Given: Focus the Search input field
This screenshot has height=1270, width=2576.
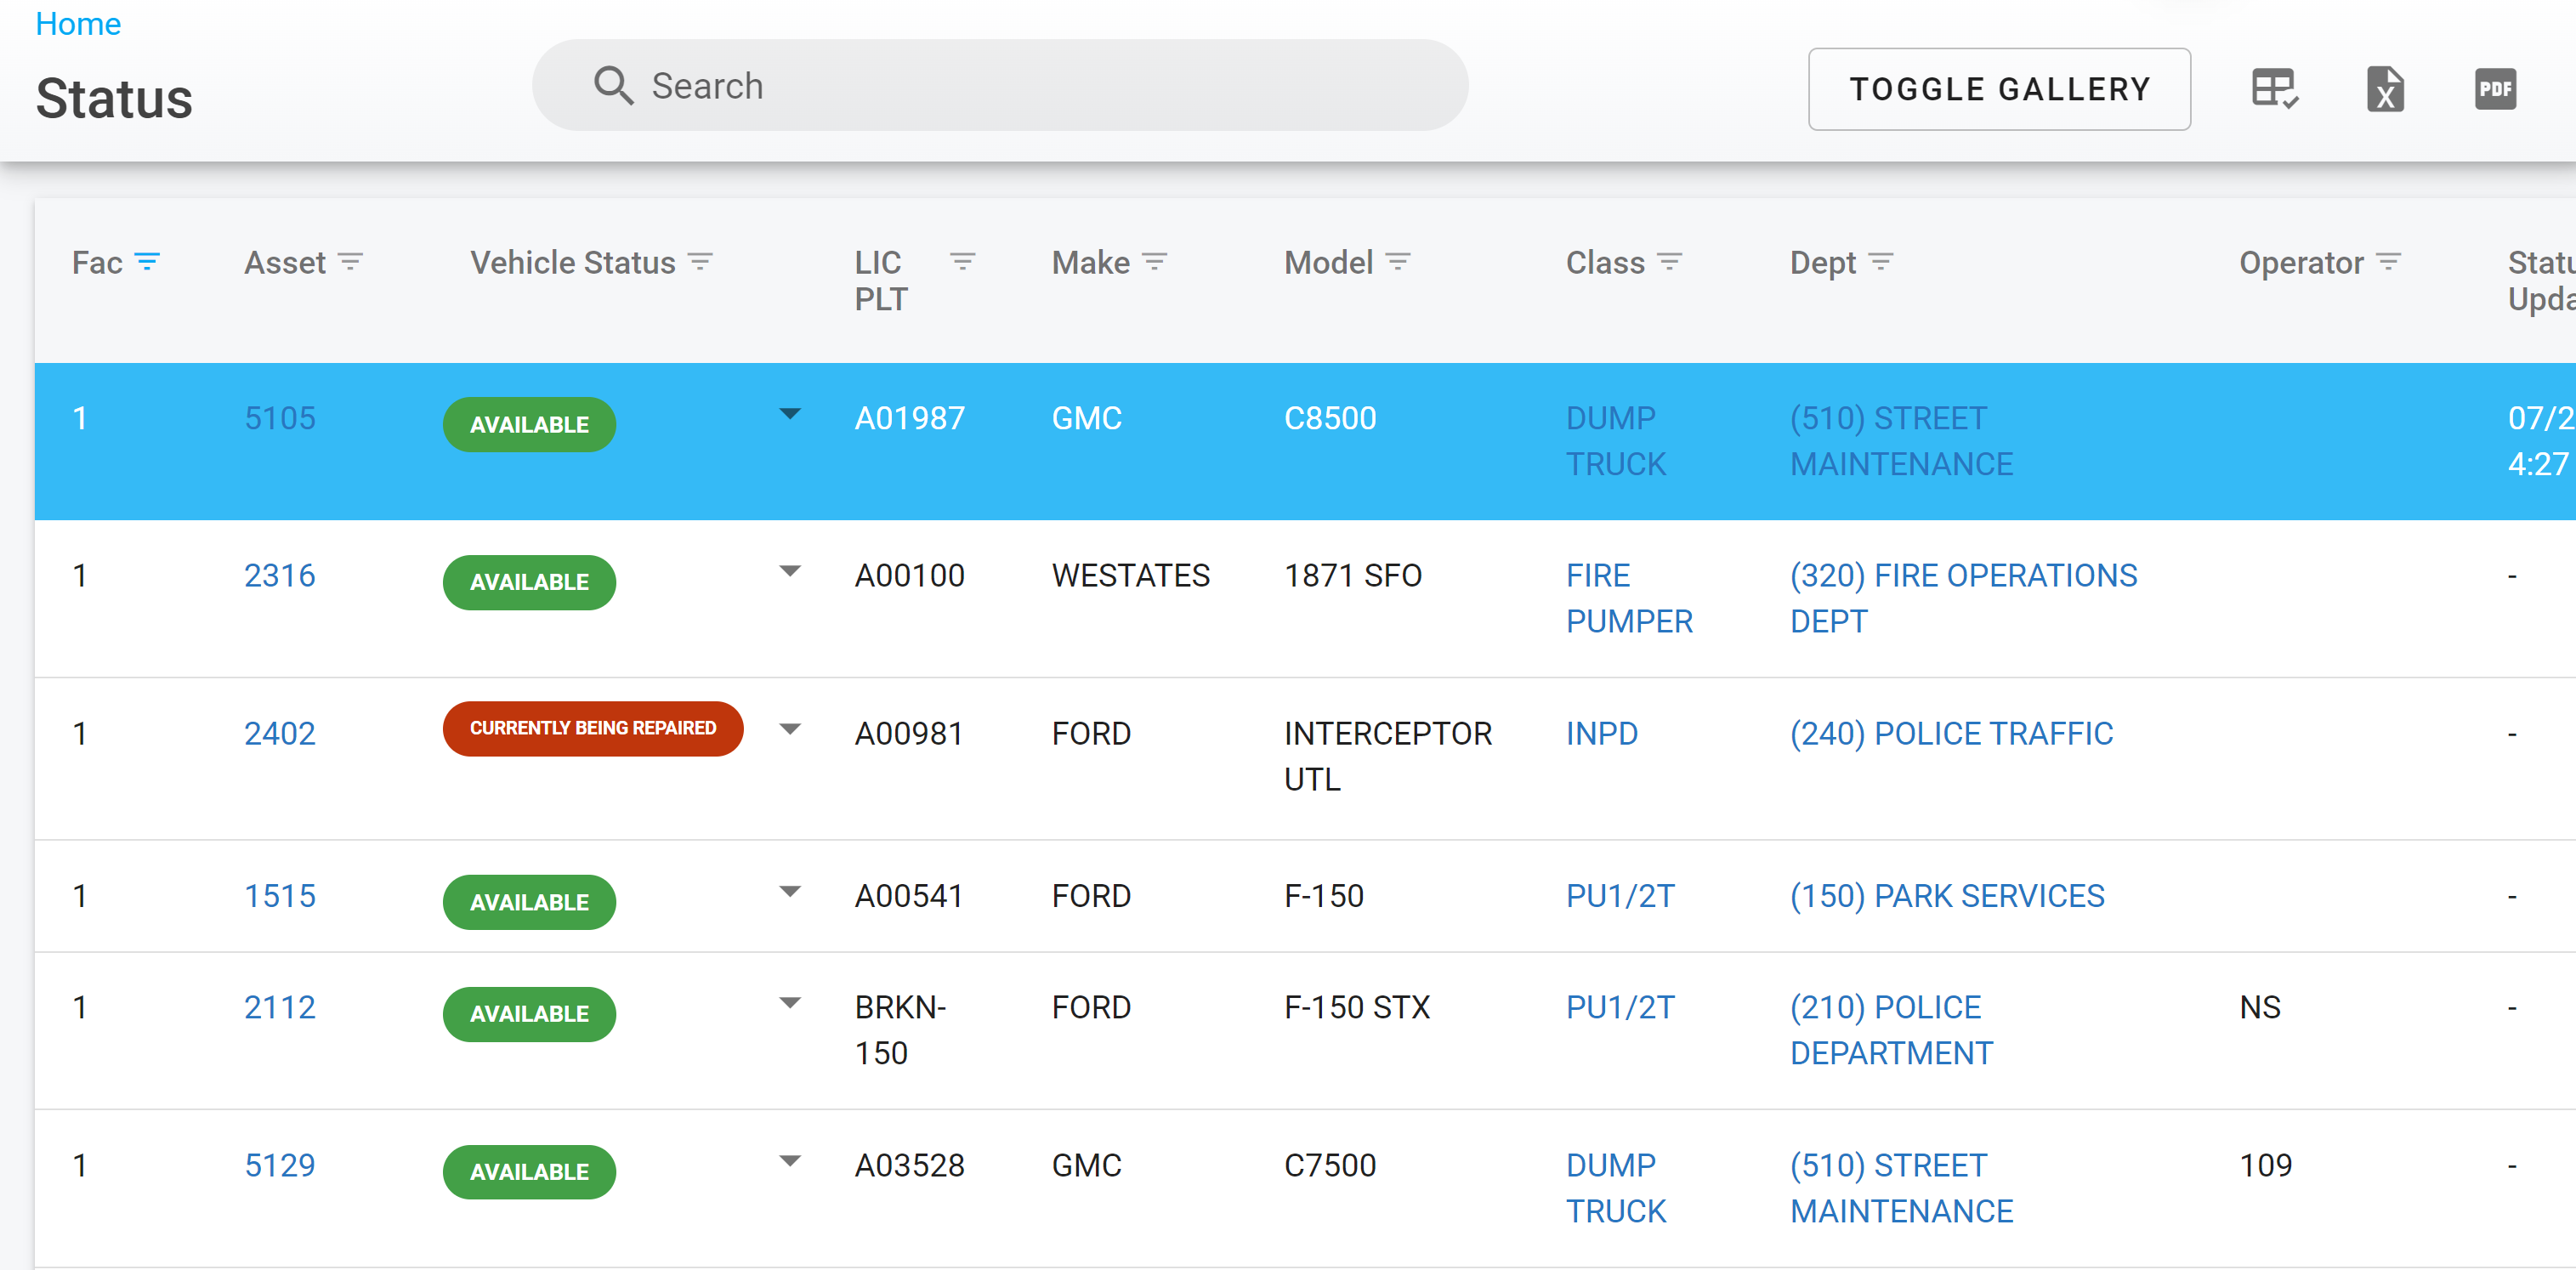Looking at the screenshot, I should 1000,86.
